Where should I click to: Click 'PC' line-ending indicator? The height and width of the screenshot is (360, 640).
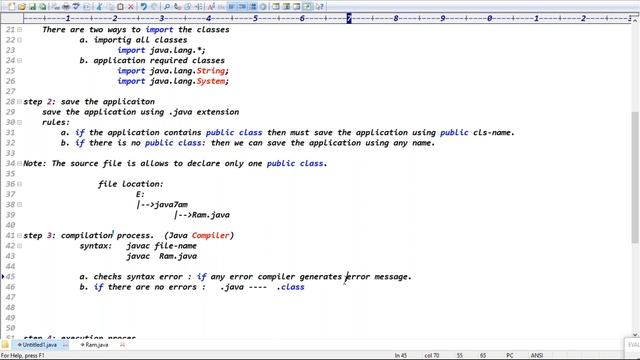click(510, 356)
